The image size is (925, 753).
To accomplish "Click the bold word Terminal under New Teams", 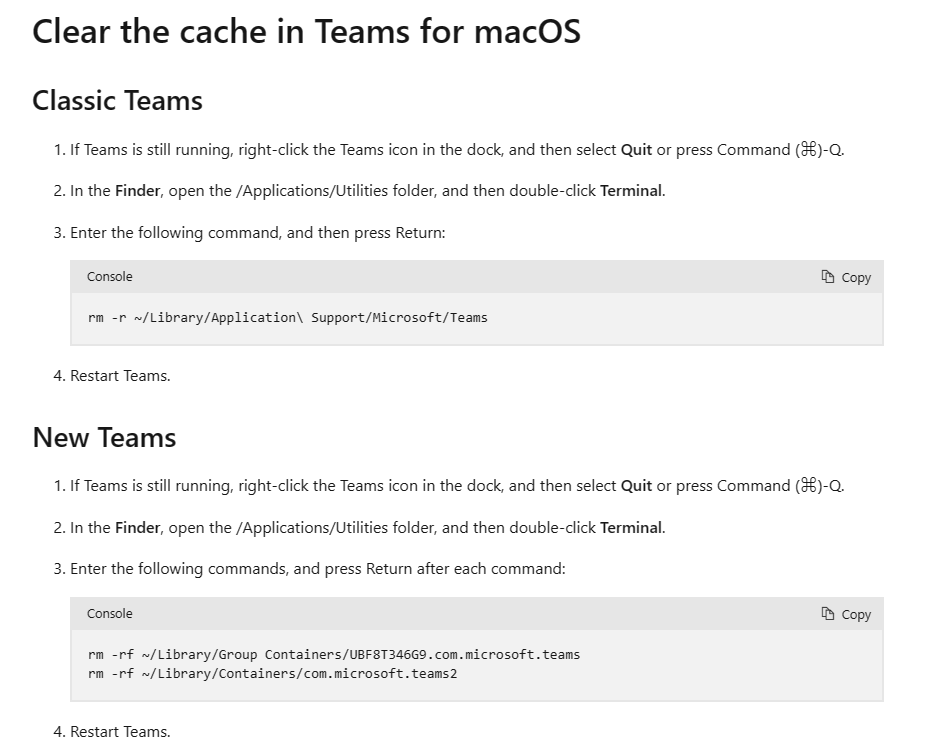I will click(630, 528).
